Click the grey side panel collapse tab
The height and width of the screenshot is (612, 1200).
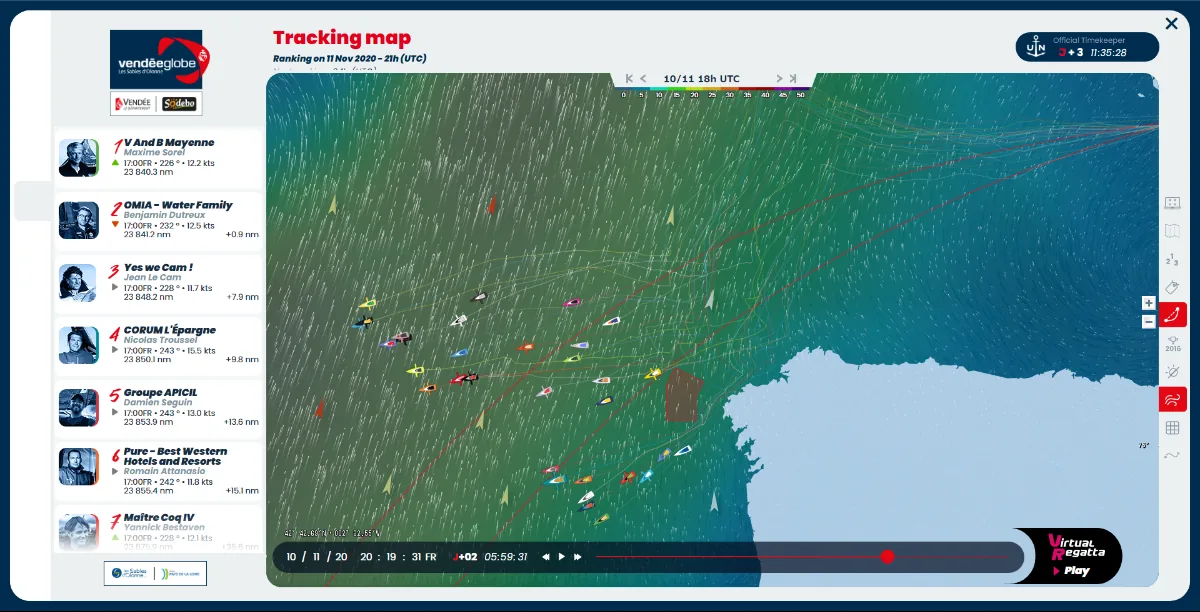[33, 201]
